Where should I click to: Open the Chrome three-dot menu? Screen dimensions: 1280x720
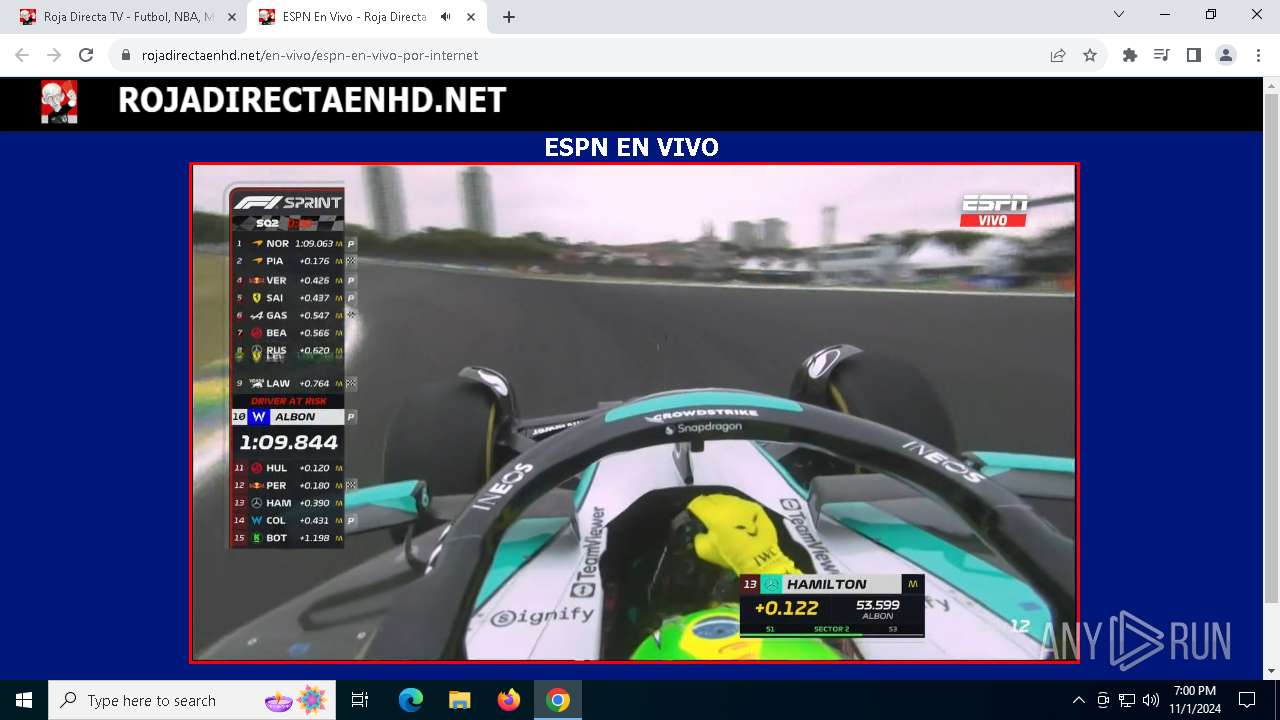[x=1257, y=55]
